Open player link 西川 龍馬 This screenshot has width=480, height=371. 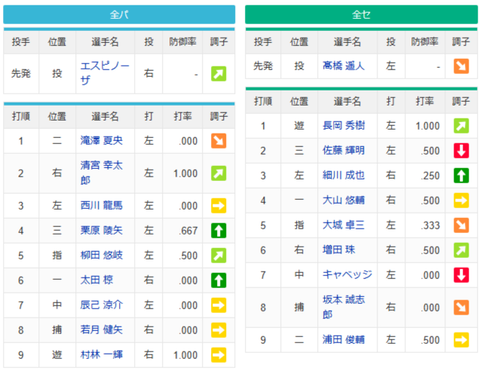tap(101, 205)
